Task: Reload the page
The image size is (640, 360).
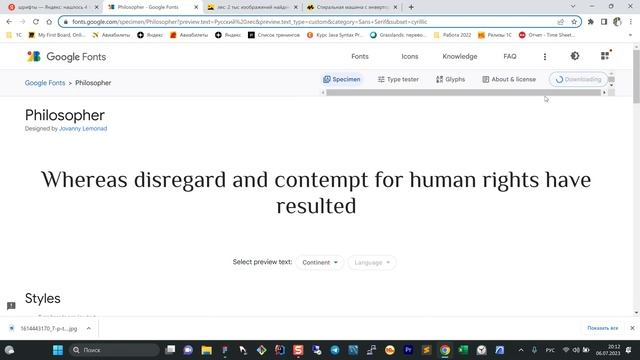Action: coord(36,22)
